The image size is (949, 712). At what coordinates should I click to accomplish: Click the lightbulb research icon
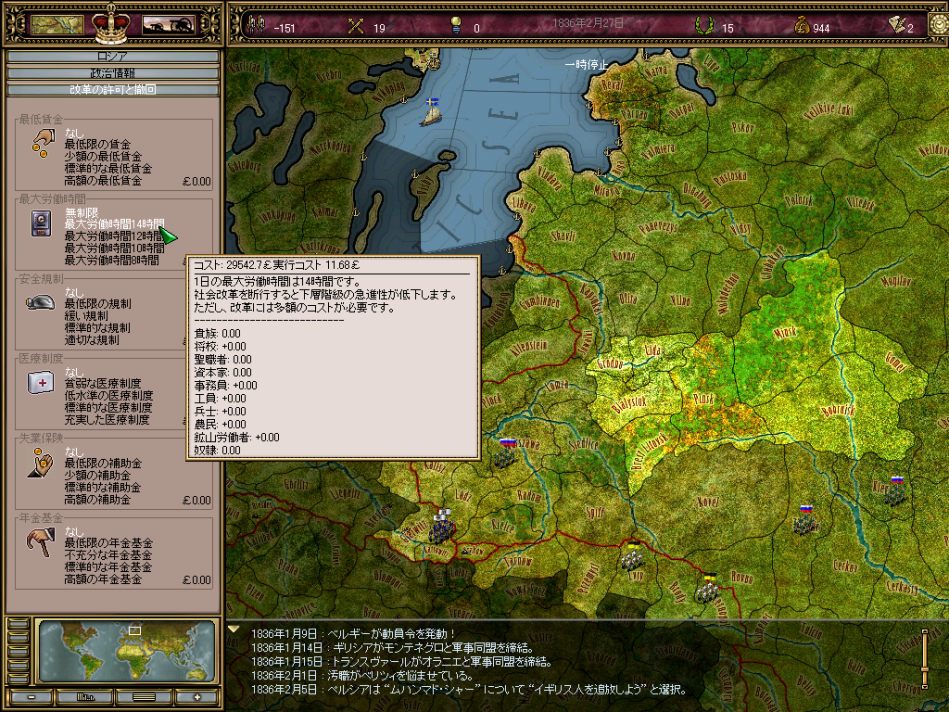[x=456, y=25]
